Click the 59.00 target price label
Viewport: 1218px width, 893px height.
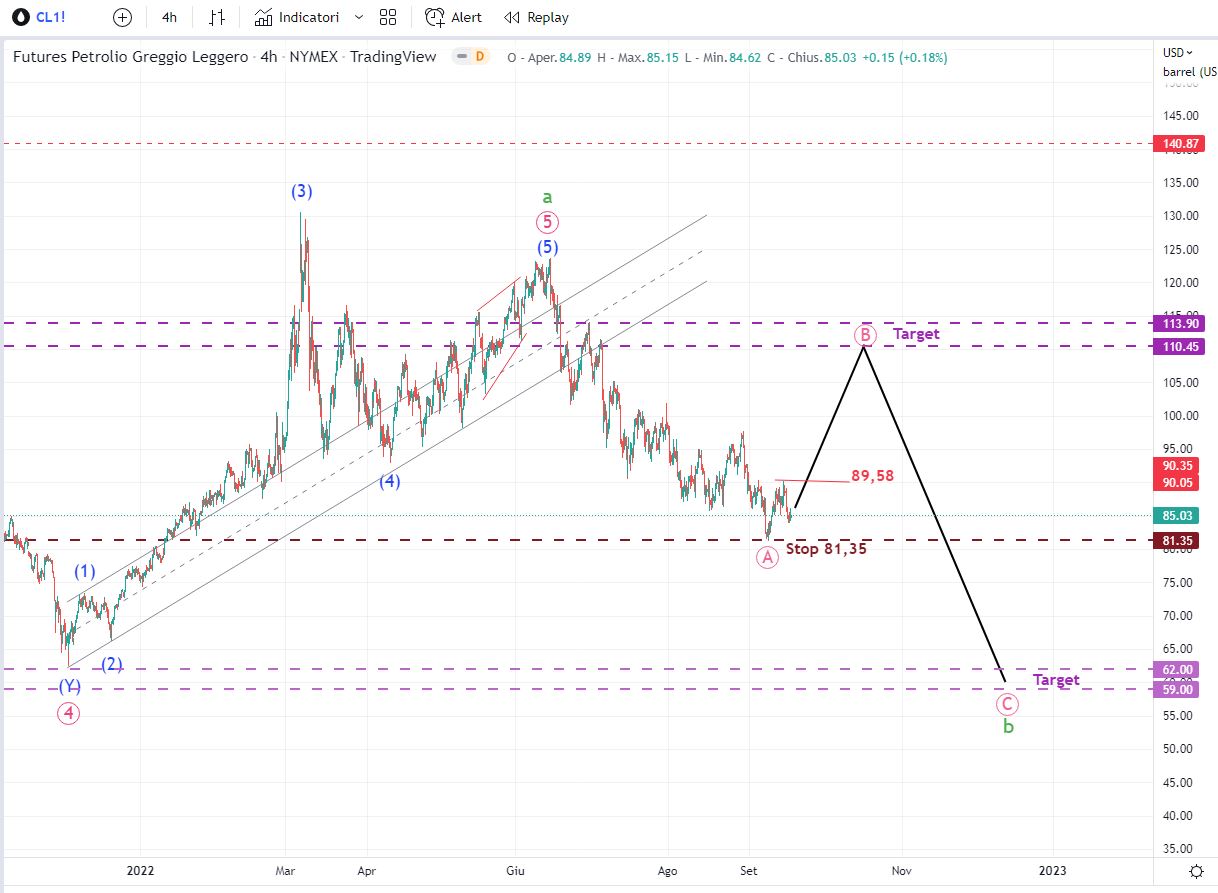point(1177,689)
